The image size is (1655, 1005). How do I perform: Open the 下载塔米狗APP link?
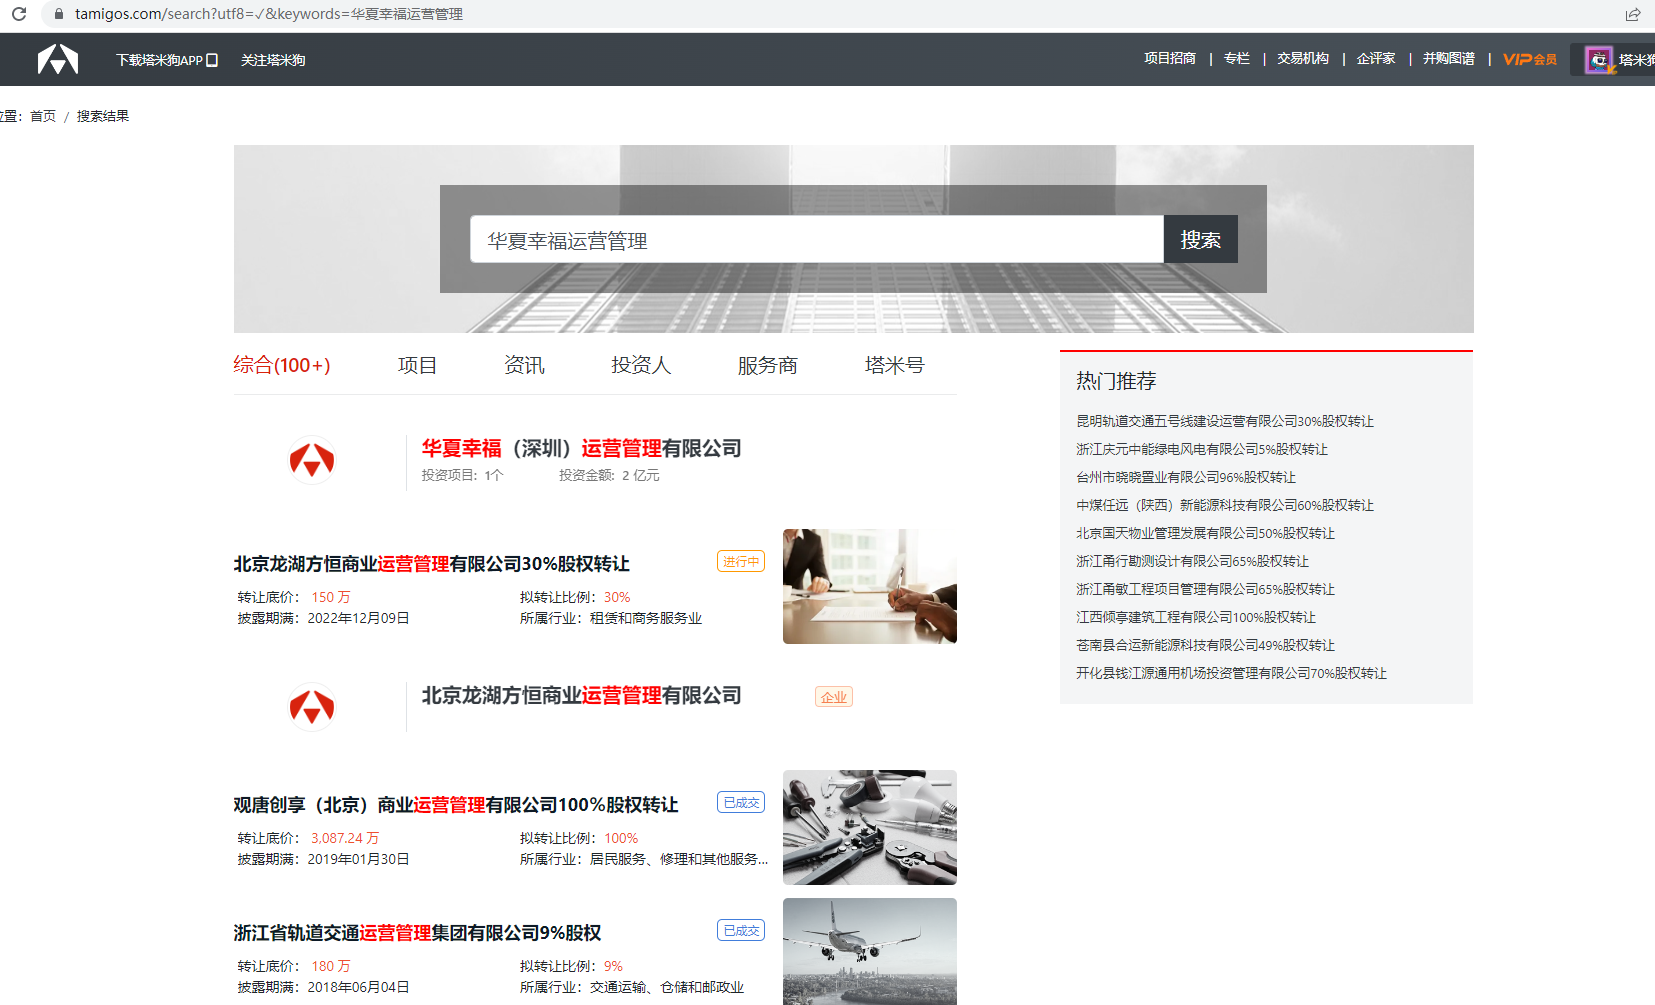click(x=160, y=60)
